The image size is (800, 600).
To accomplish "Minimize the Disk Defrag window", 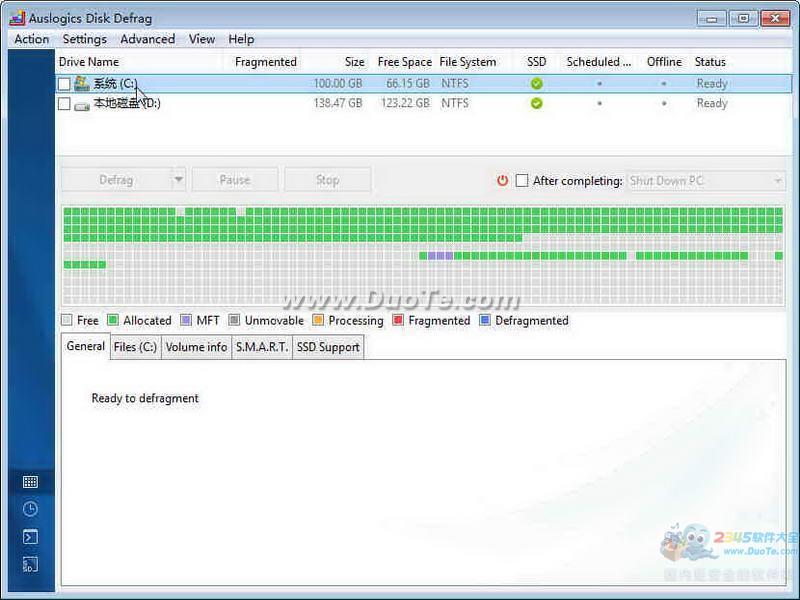I will [712, 19].
